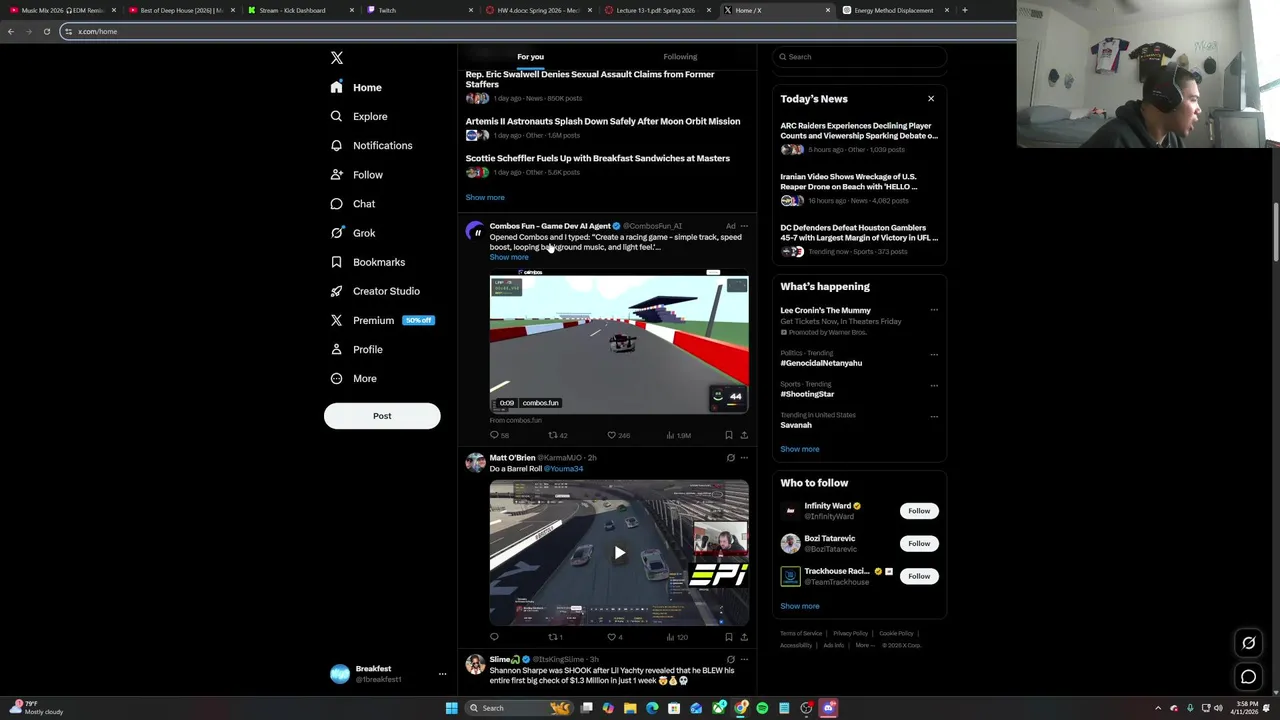The height and width of the screenshot is (720, 1280).
Task: Share Matt O'Brien's post
Action: (x=744, y=637)
